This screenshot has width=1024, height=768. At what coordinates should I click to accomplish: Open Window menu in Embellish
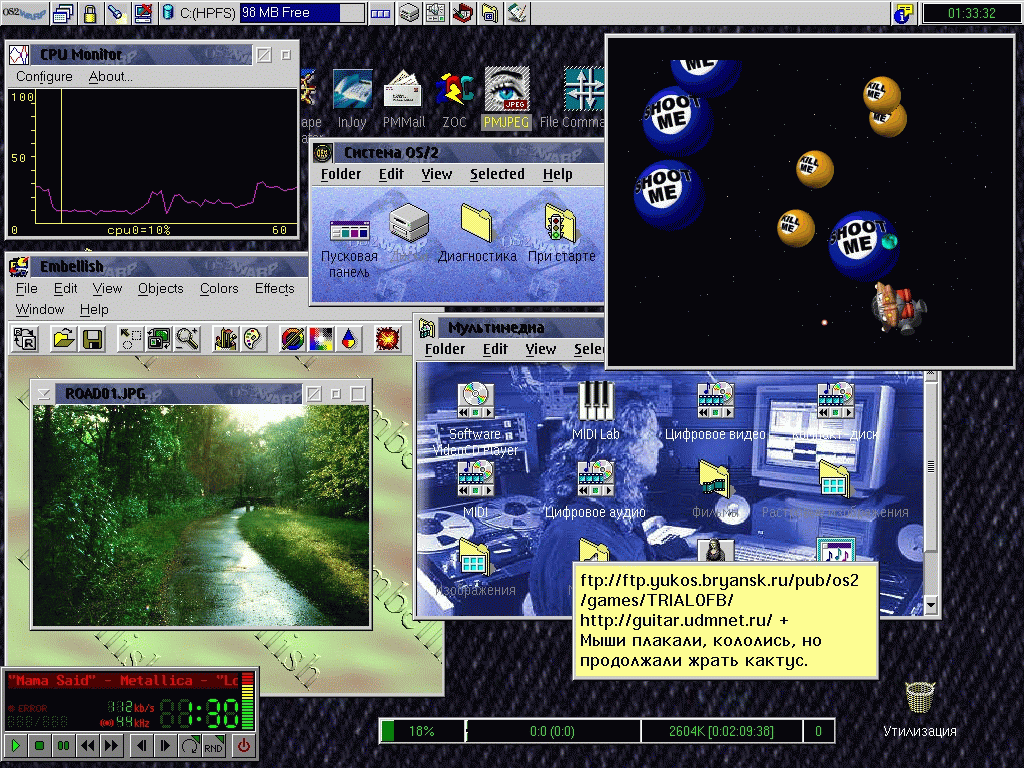click(40, 310)
